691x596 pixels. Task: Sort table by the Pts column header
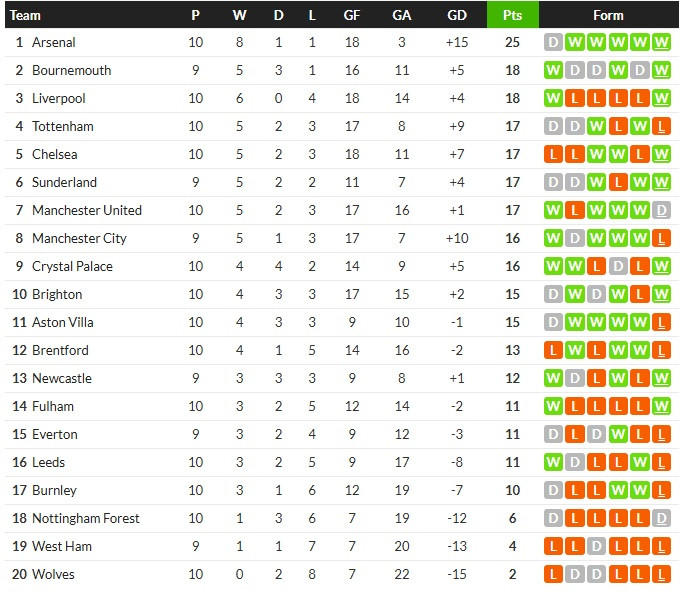(x=512, y=15)
